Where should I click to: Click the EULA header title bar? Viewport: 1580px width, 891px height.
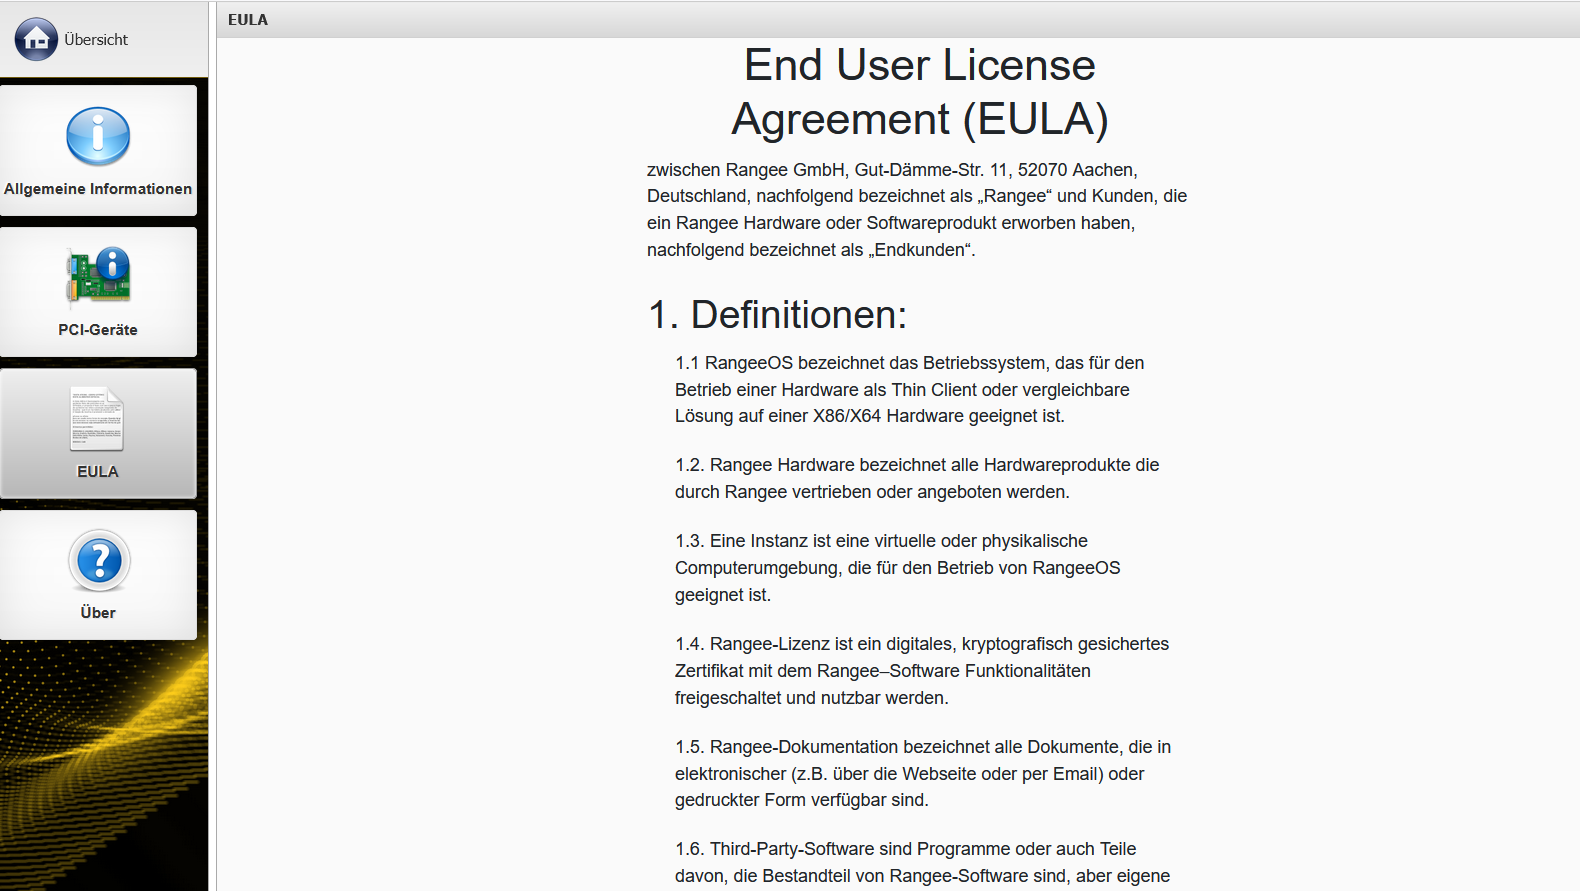click(x=898, y=20)
